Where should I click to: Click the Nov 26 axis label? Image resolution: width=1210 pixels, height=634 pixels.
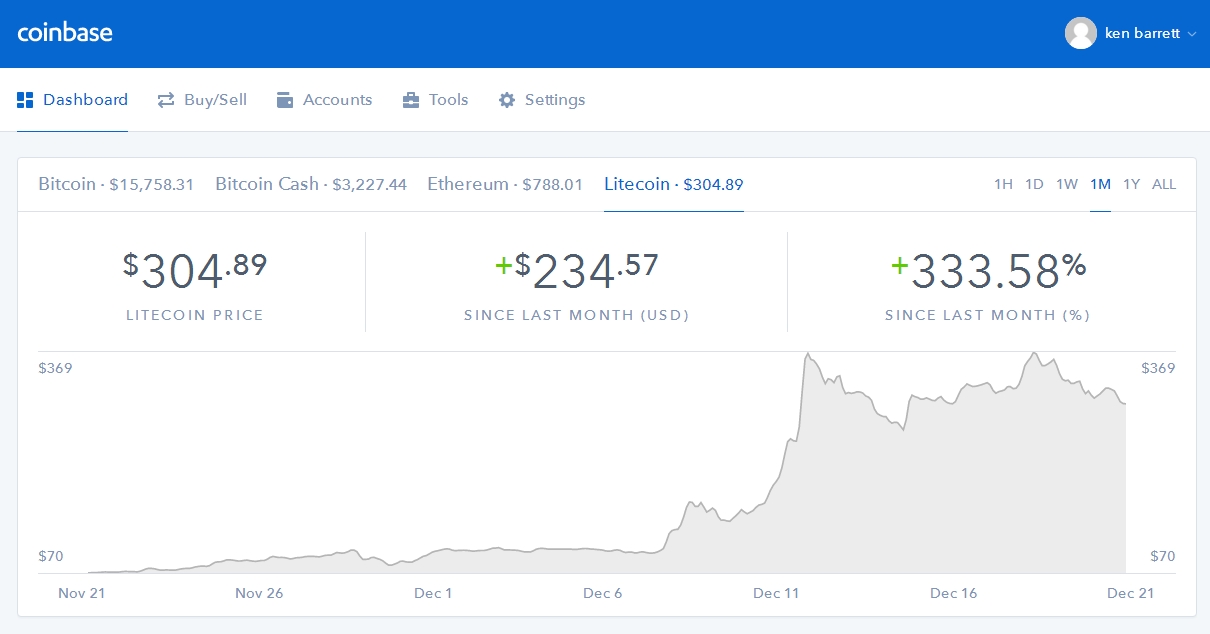[259, 593]
